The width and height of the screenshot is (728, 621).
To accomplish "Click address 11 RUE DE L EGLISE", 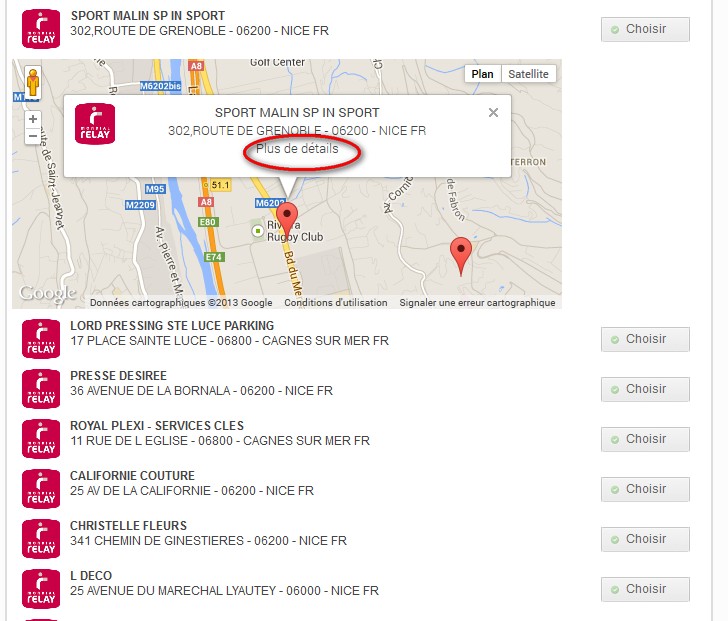I will 220,441.
